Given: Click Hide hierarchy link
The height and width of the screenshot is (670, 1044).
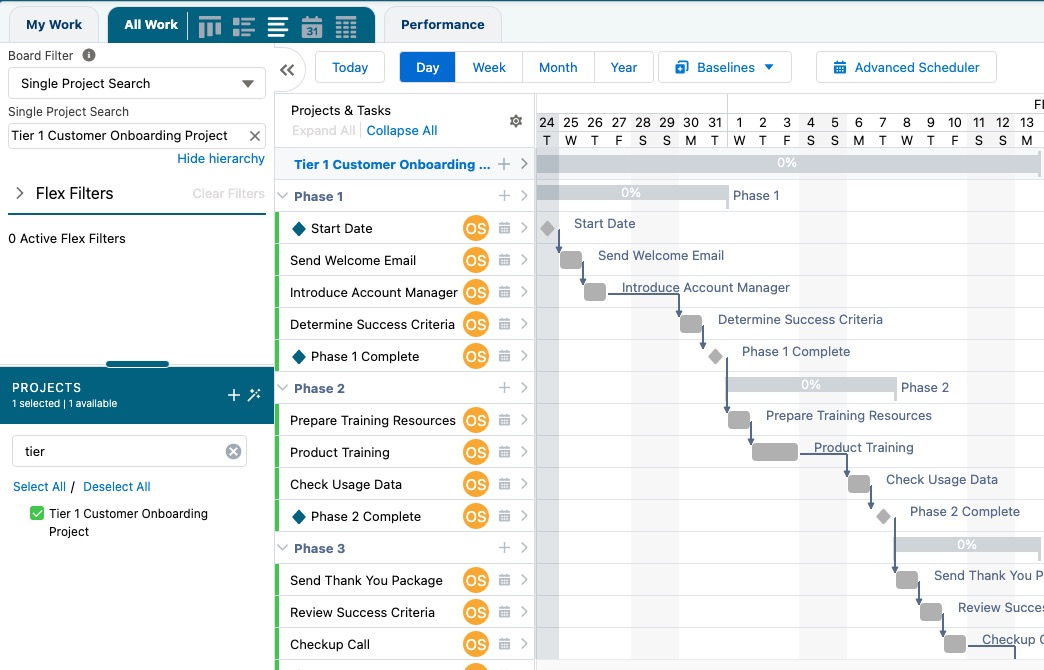Looking at the screenshot, I should coord(220,159).
